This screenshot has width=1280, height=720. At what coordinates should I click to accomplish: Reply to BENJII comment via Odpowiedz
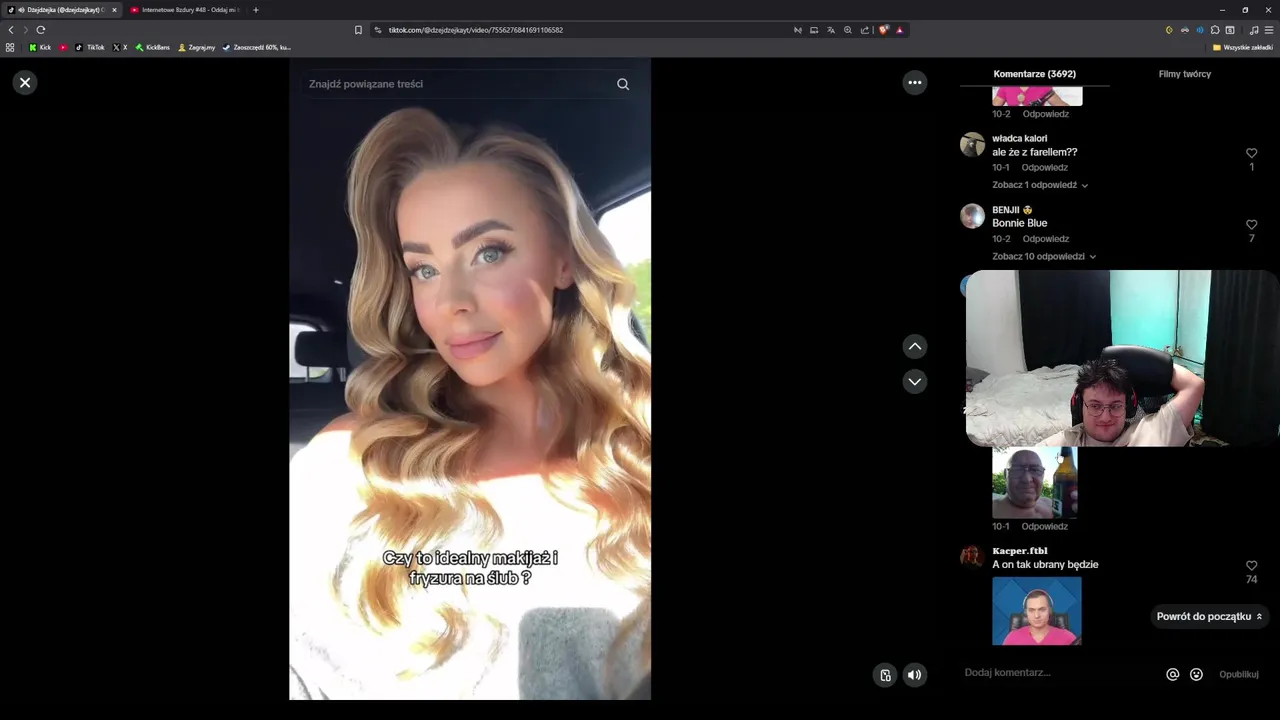[x=1046, y=239]
